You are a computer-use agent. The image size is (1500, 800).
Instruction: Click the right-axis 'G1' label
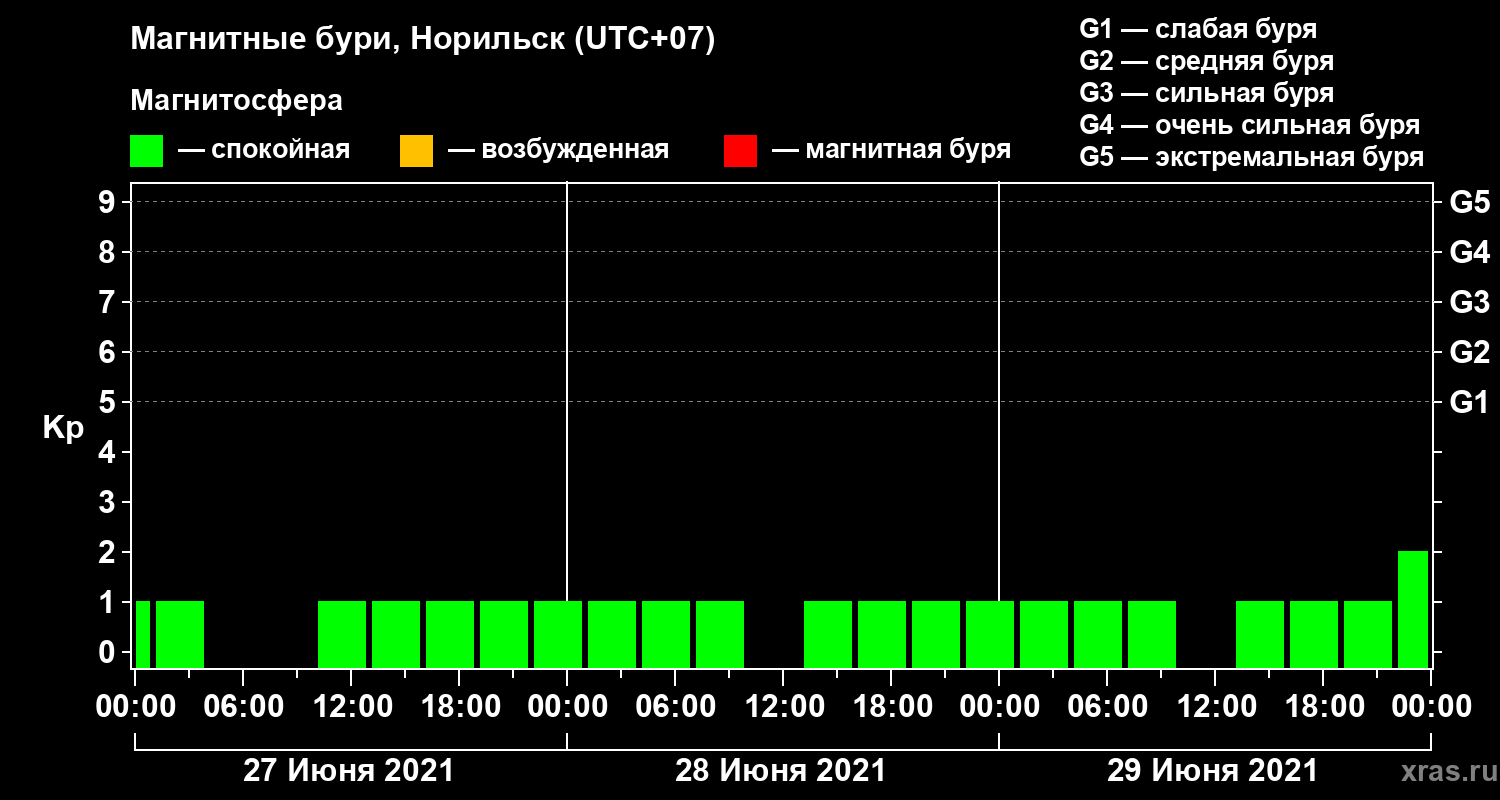click(1469, 402)
